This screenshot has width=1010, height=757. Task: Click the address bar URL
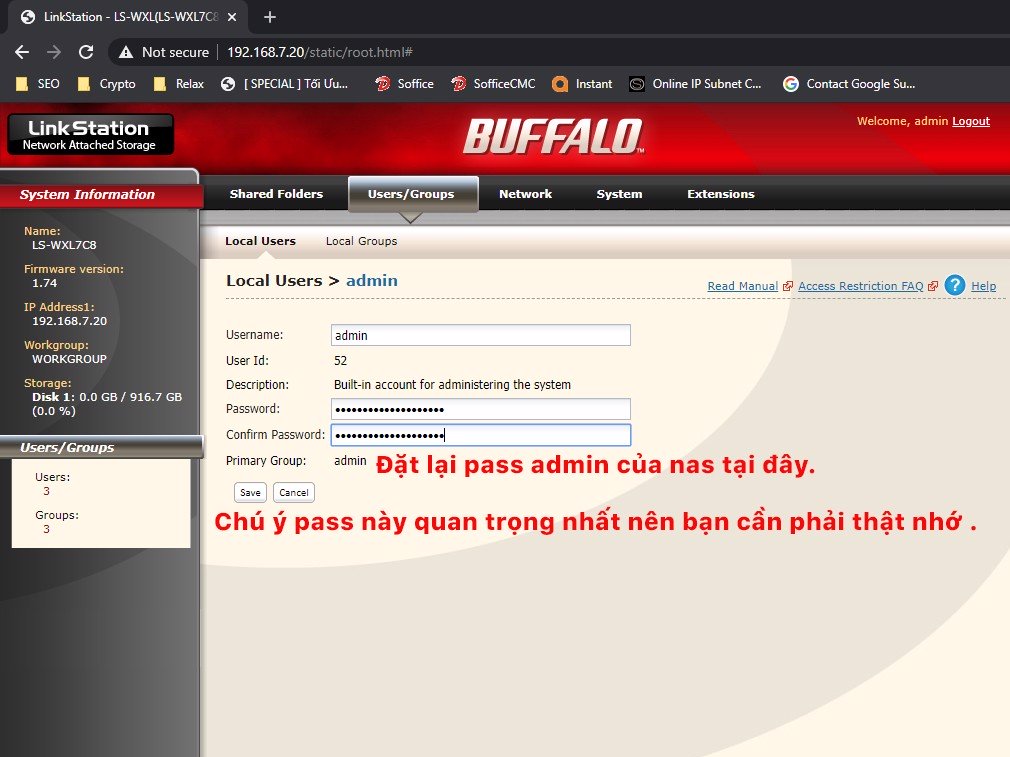(x=319, y=52)
